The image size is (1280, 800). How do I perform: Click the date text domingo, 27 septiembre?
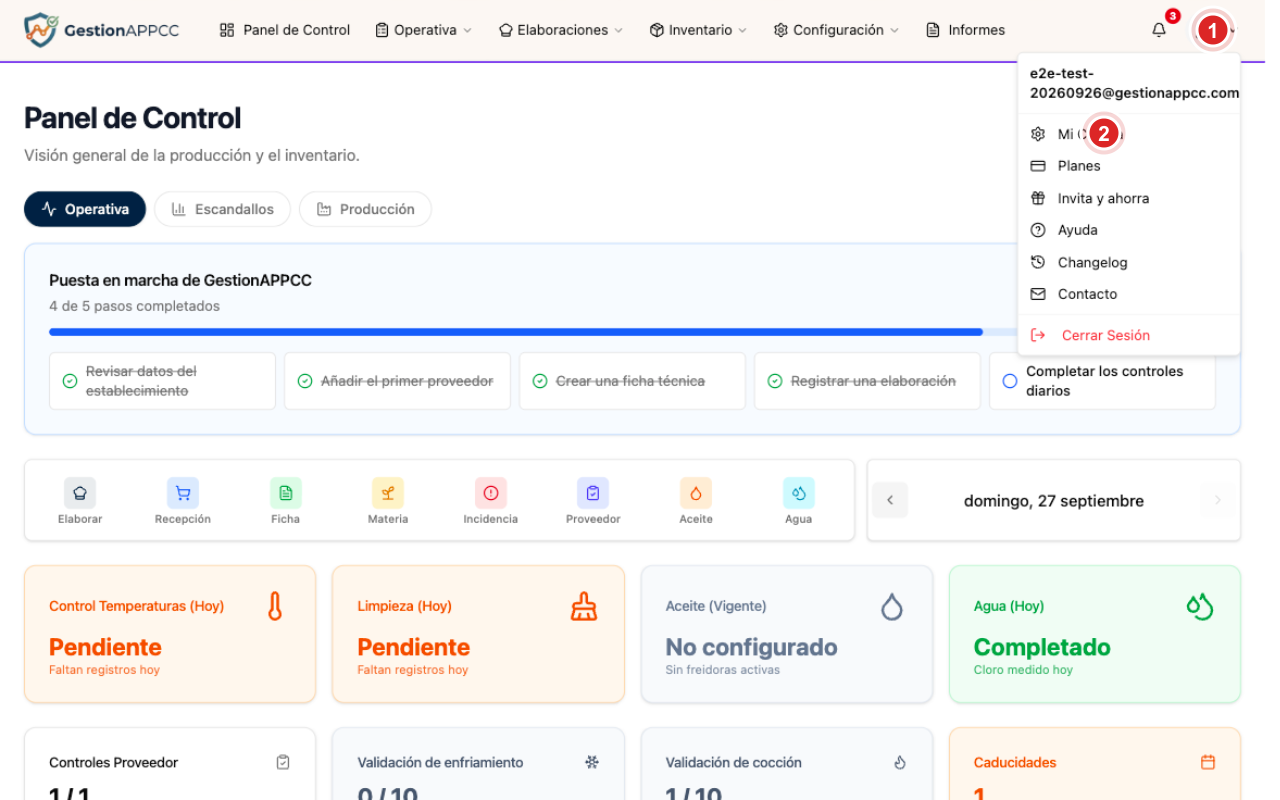pos(1054,501)
